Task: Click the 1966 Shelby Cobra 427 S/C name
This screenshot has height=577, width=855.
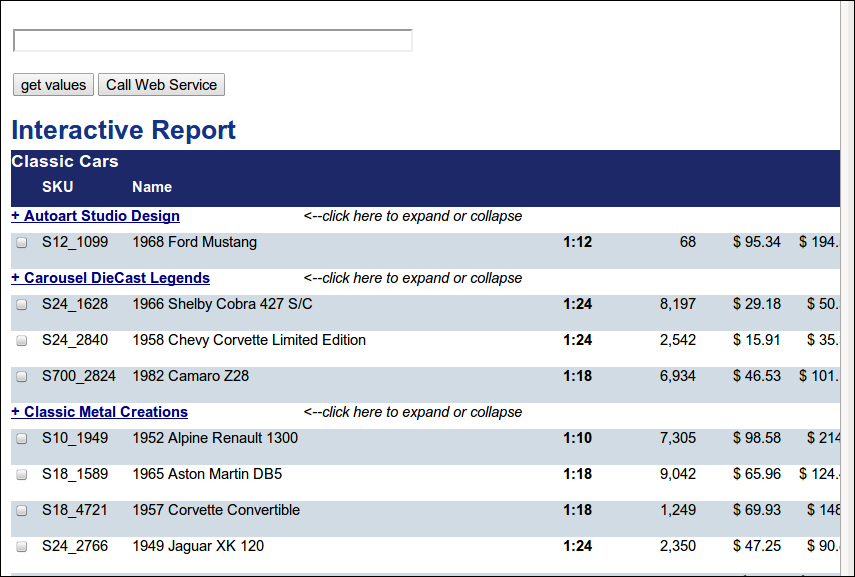Action: 222,304
